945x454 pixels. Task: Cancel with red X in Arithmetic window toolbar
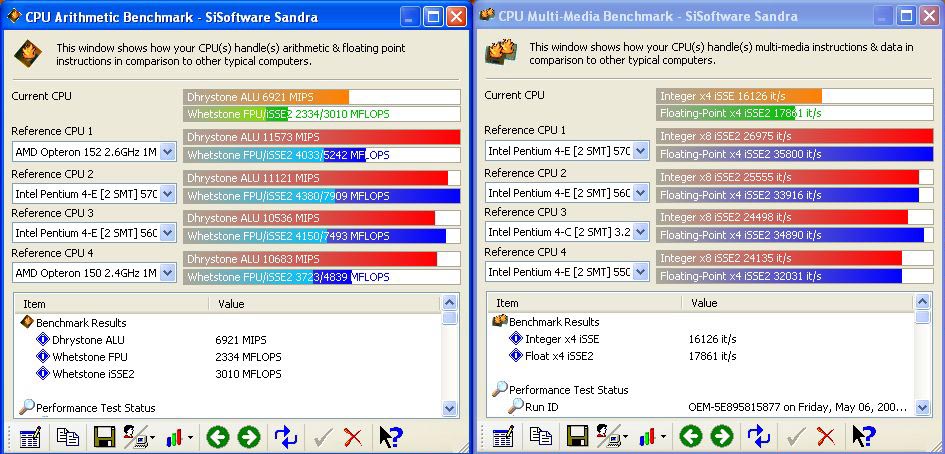click(353, 437)
